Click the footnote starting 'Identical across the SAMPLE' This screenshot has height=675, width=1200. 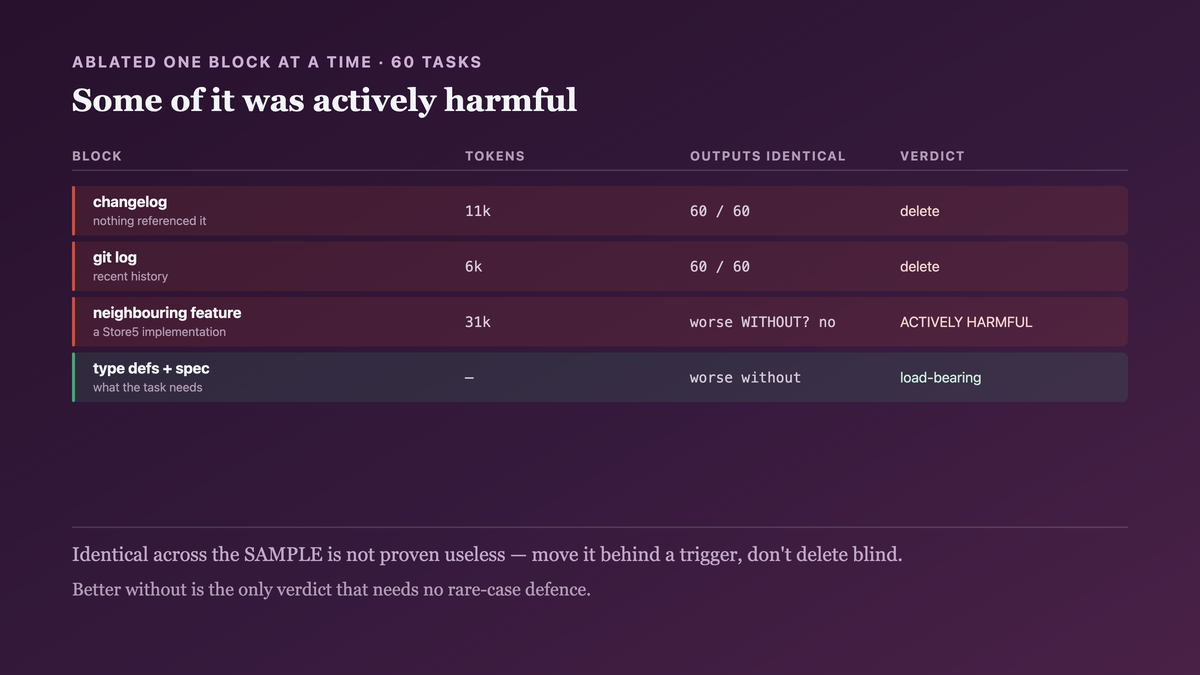coord(487,554)
